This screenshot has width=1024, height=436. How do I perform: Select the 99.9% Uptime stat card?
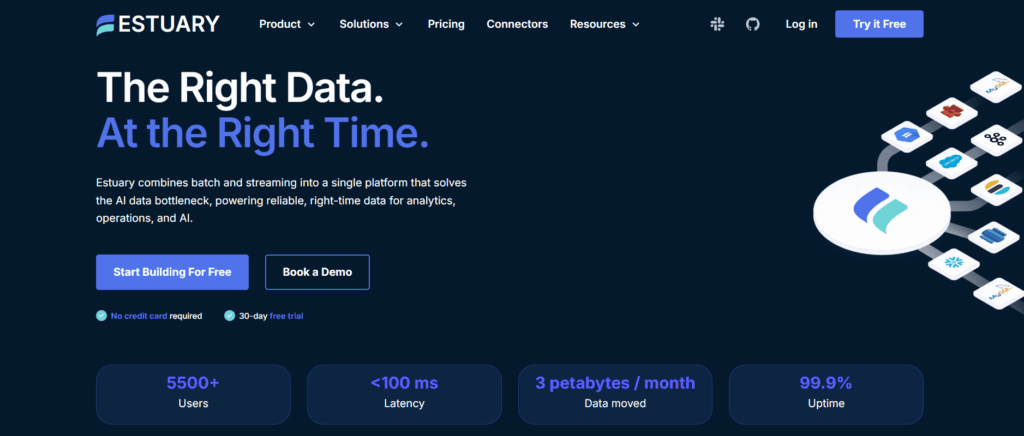click(825, 393)
